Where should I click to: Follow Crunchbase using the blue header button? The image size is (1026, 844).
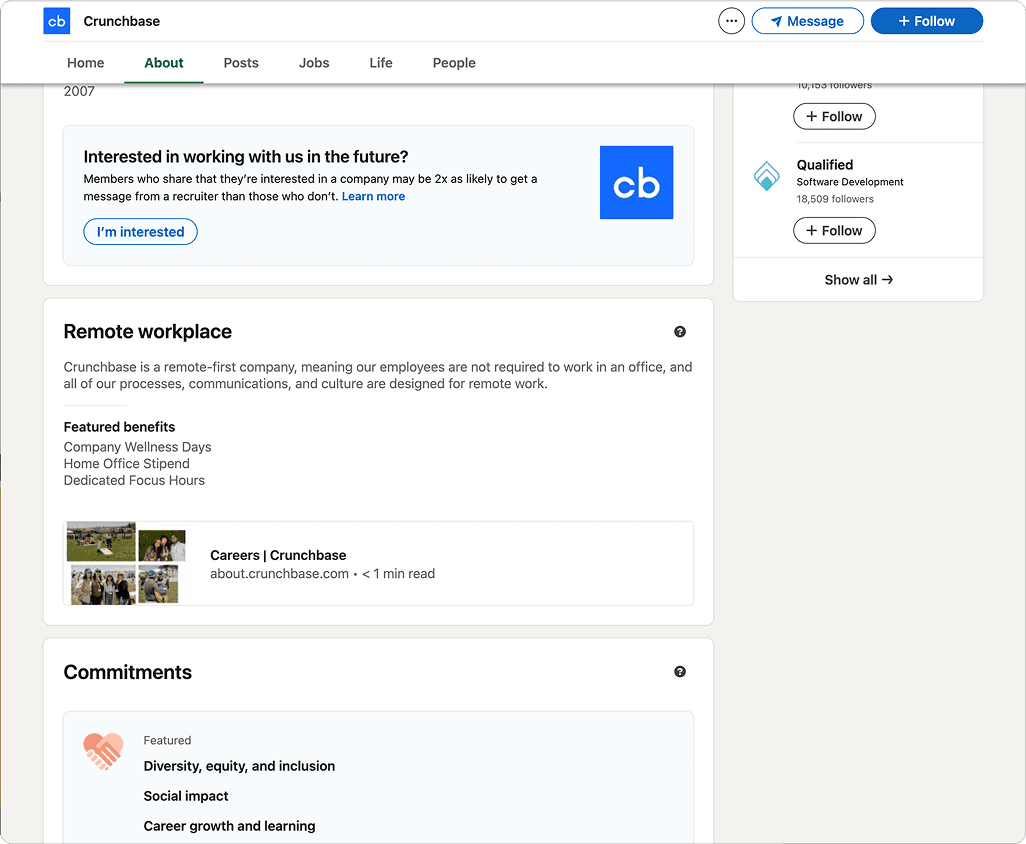[926, 21]
